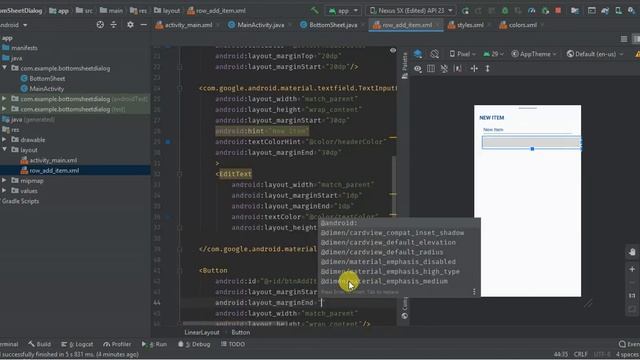Click the Make Project hammer icon

coord(315,10)
